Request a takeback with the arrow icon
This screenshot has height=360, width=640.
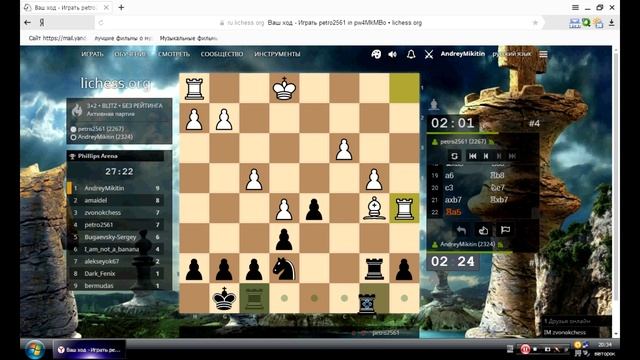click(461, 230)
